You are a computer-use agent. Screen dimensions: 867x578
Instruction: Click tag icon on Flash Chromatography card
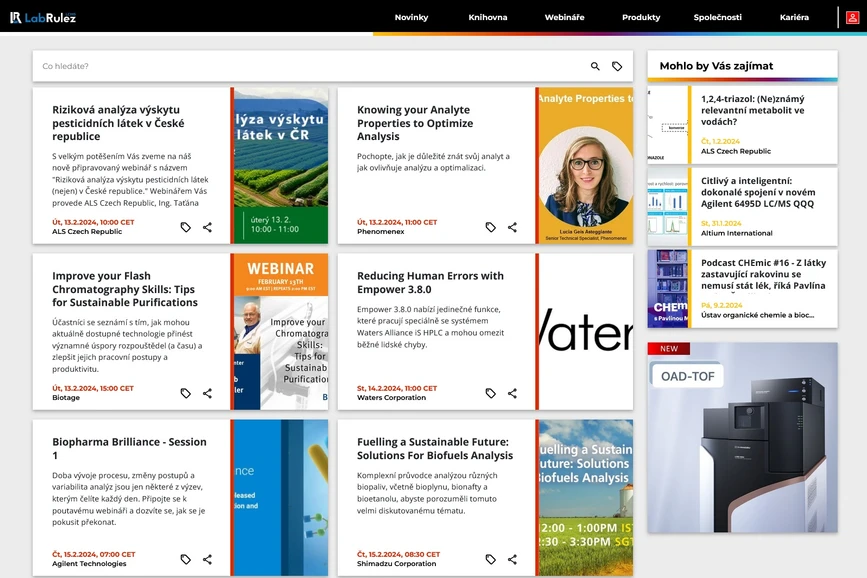coord(186,393)
